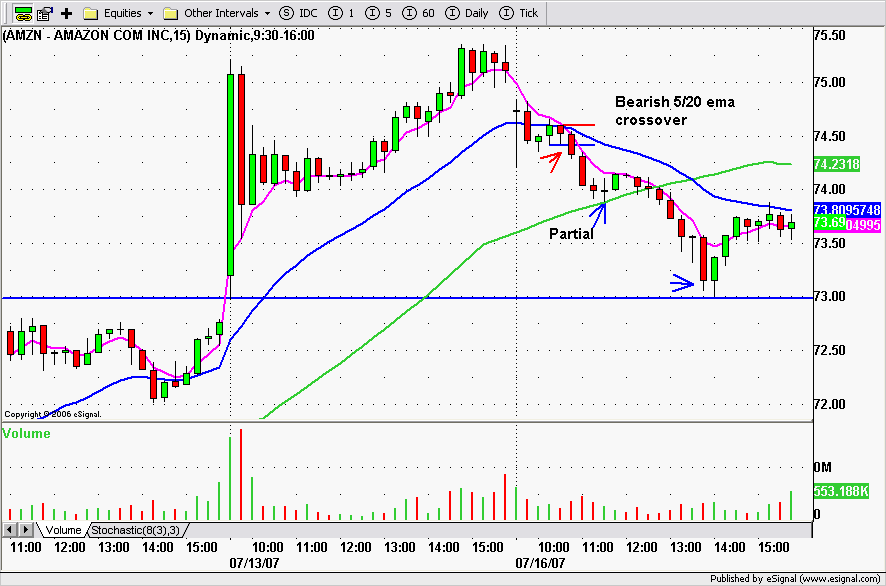Screen dimensions: 886x586
Task: Switch to the Daily interval
Action: tap(467, 13)
